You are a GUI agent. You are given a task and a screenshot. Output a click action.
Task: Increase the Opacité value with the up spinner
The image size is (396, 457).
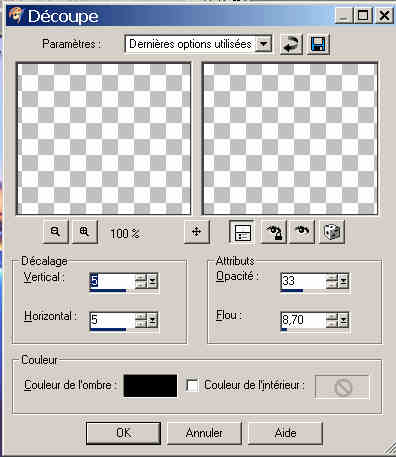coord(332,277)
